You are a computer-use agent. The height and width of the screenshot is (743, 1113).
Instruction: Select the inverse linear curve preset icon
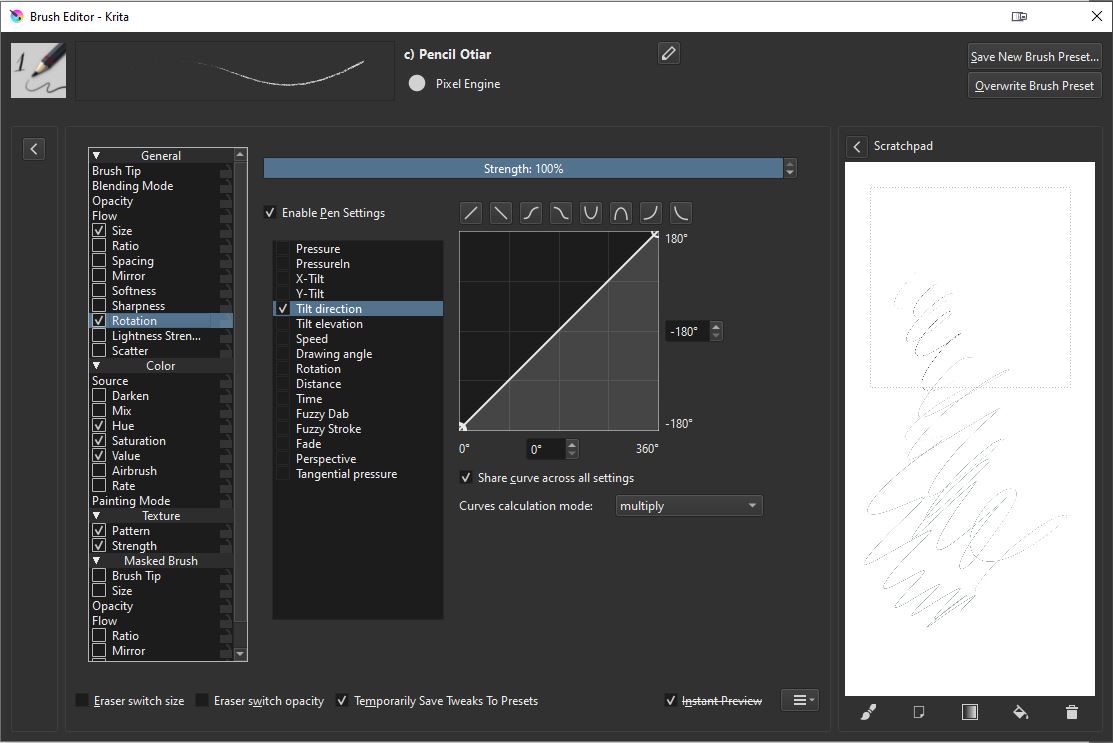click(x=500, y=213)
